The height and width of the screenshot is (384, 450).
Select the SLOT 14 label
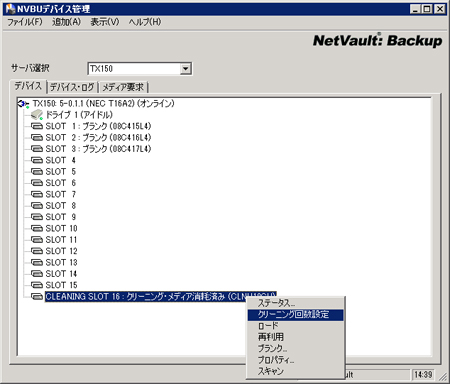tap(61, 274)
